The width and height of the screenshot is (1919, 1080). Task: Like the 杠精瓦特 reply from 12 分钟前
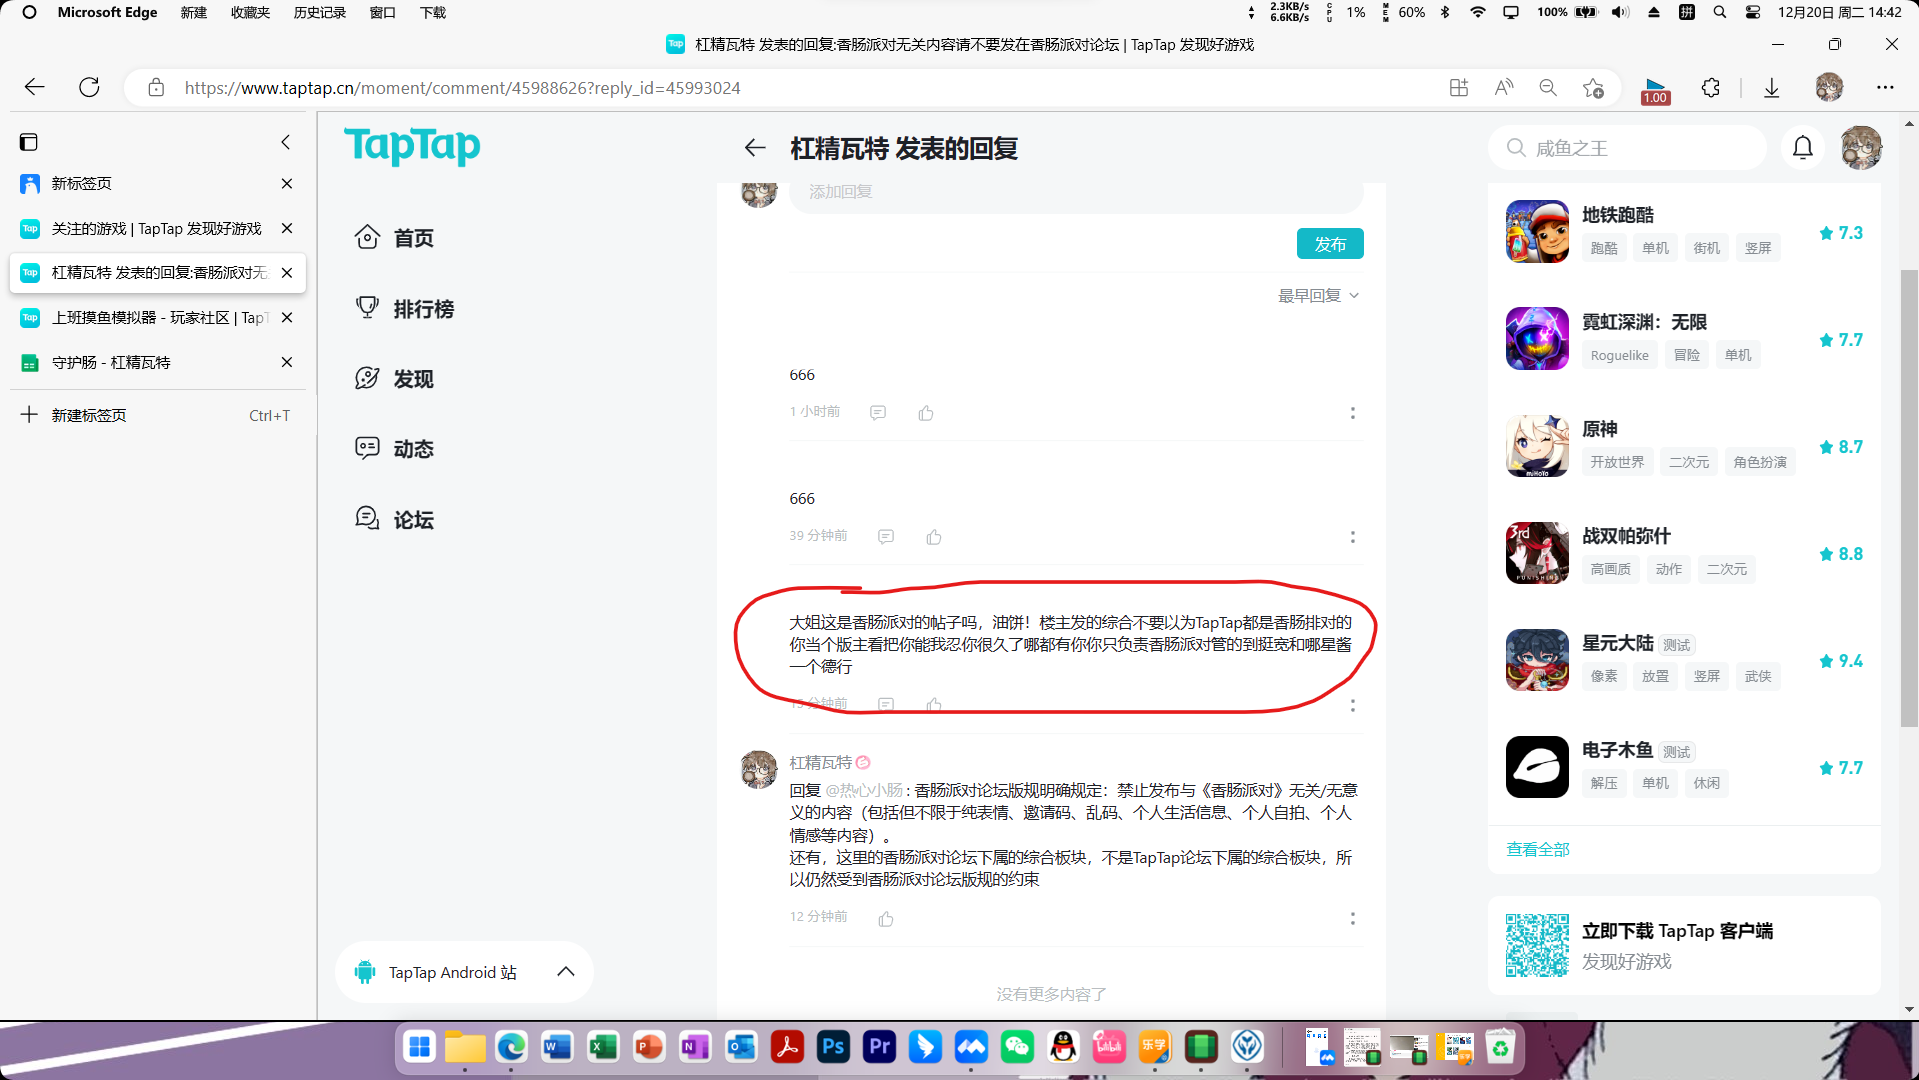click(886, 918)
